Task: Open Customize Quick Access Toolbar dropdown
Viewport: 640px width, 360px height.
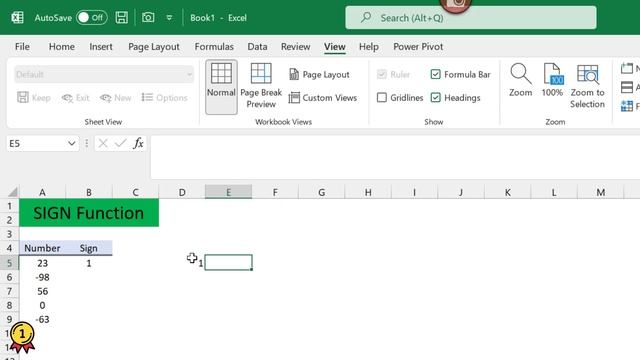Action: pos(169,18)
